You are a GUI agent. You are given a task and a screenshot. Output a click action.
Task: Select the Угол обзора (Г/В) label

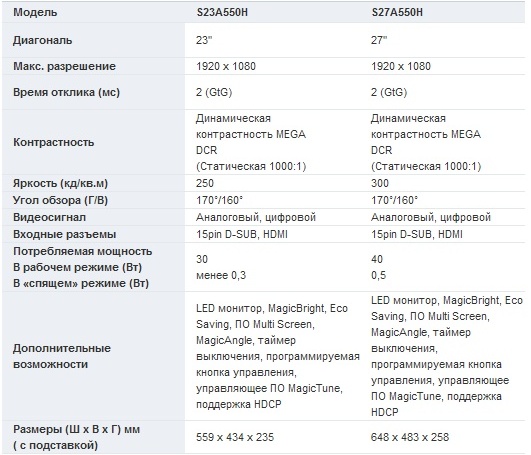click(60, 200)
